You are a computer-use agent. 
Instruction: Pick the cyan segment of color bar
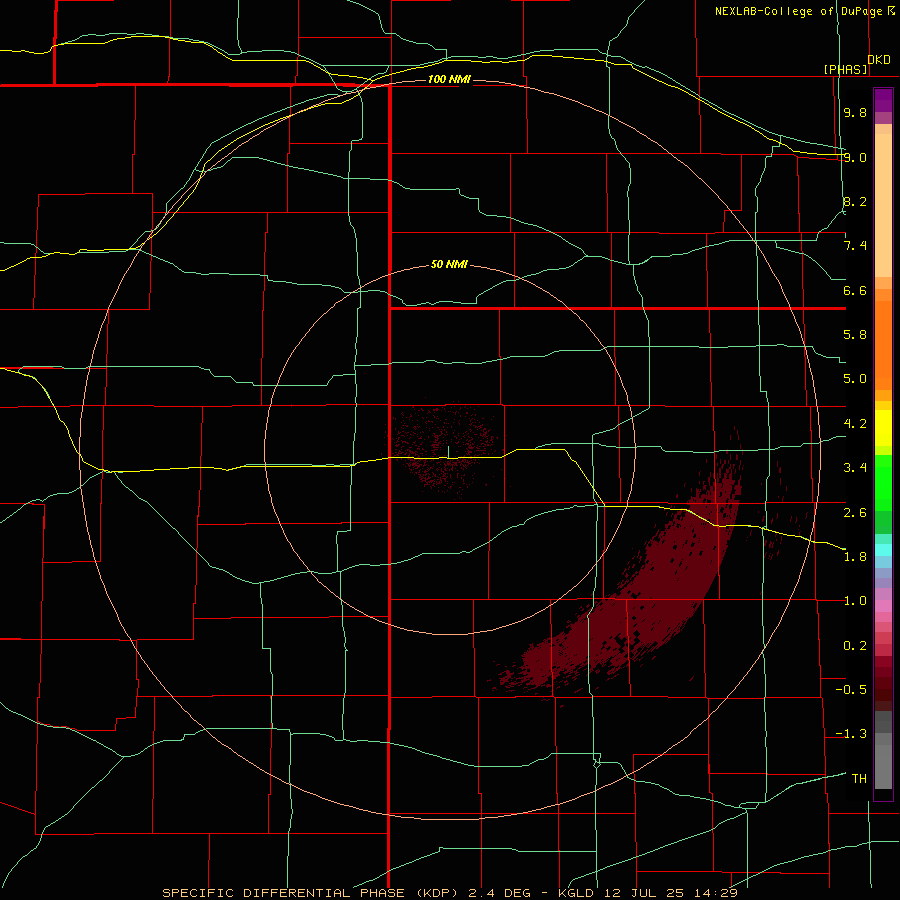coord(883,550)
